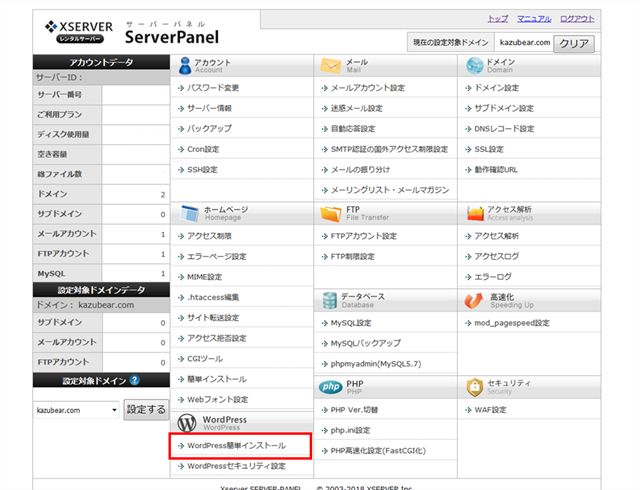Screen dimensions: 640x490
Task: Open DNSレコード設定
Action: (x=504, y=128)
